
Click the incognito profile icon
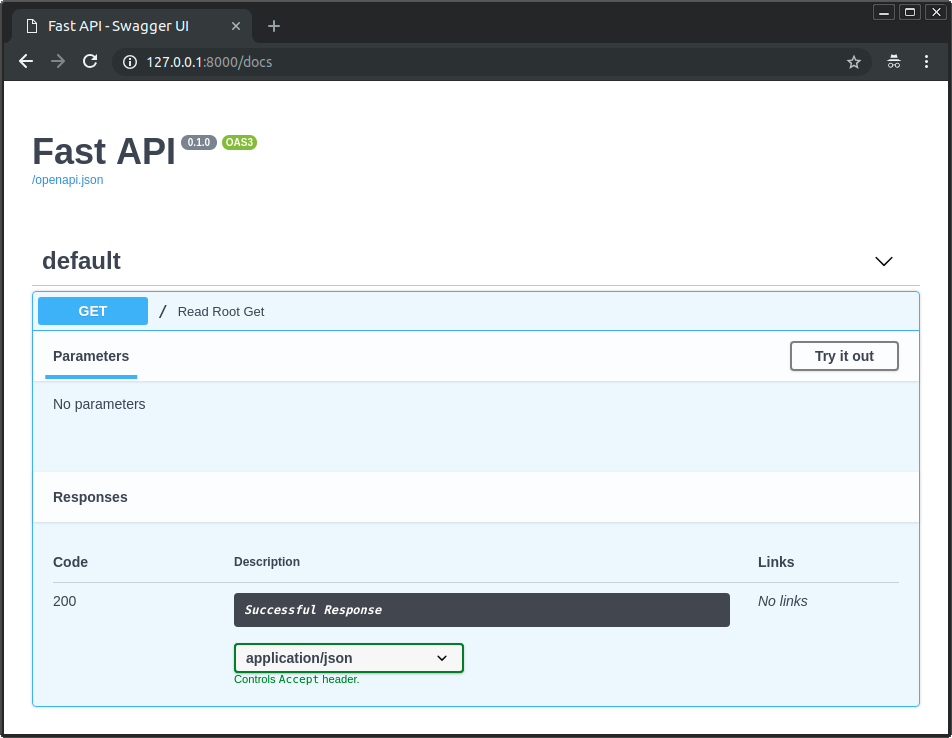pyautogui.click(x=894, y=62)
